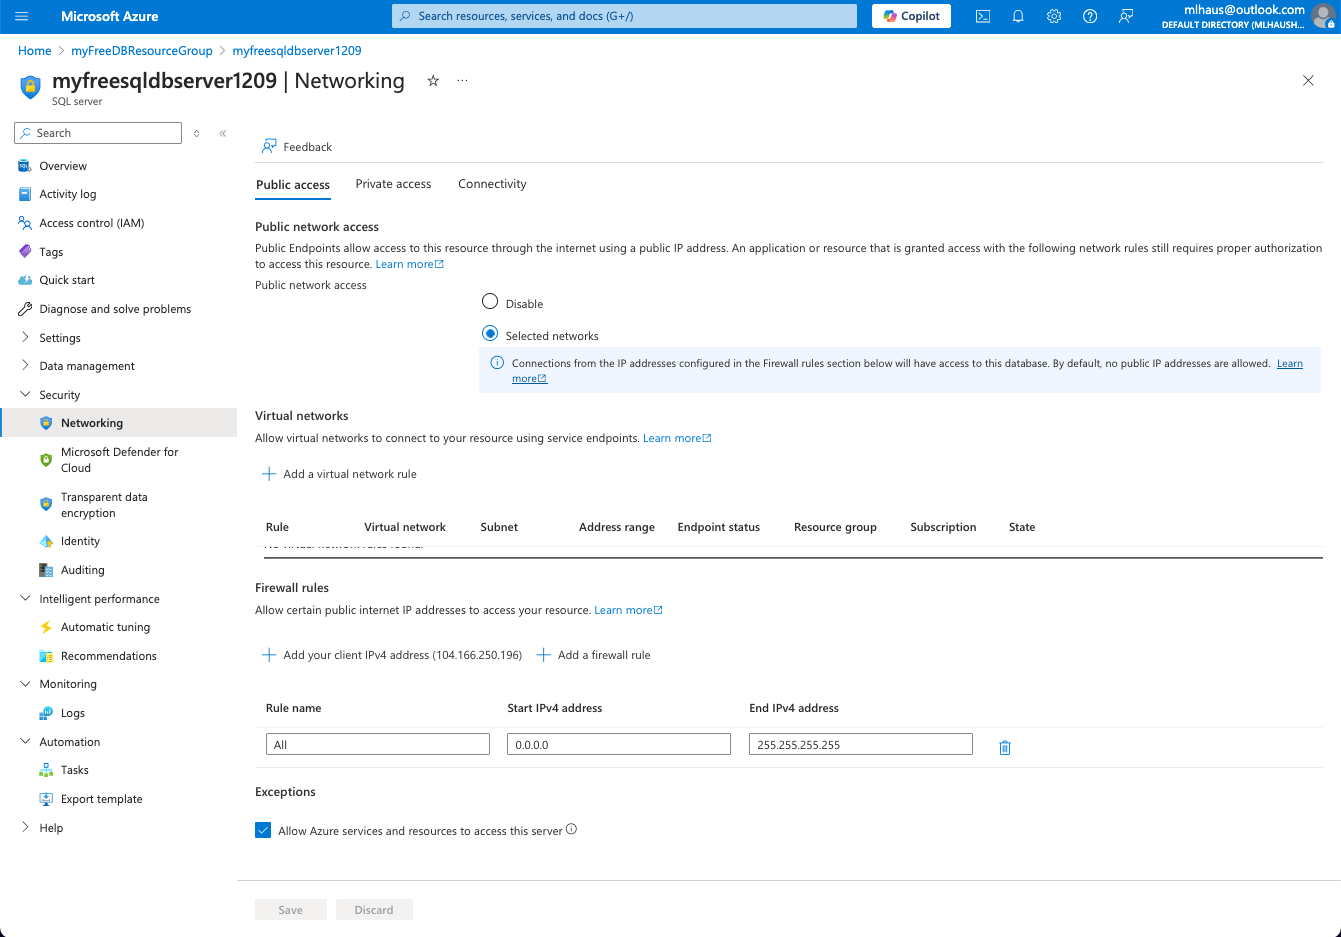Toggle Allow Azure services checkbox
Viewport: 1341px width, 937px height.
[x=263, y=830]
